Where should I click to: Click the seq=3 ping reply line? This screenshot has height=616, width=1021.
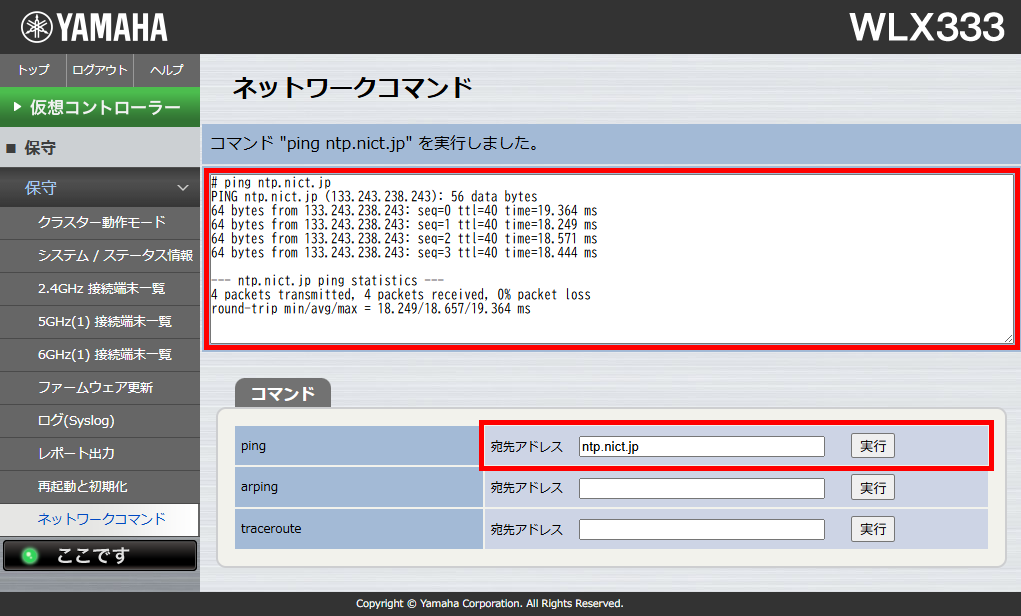(x=404, y=253)
